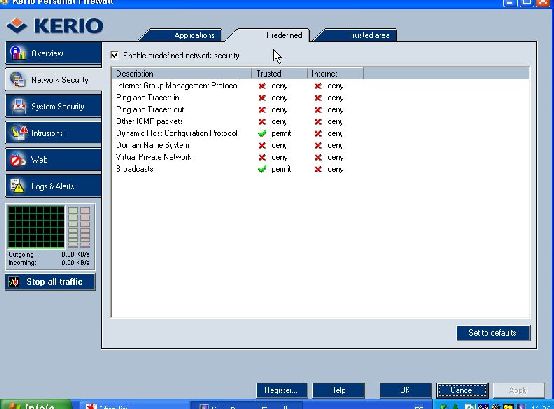Select the Other ICMP packets description

point(149,121)
